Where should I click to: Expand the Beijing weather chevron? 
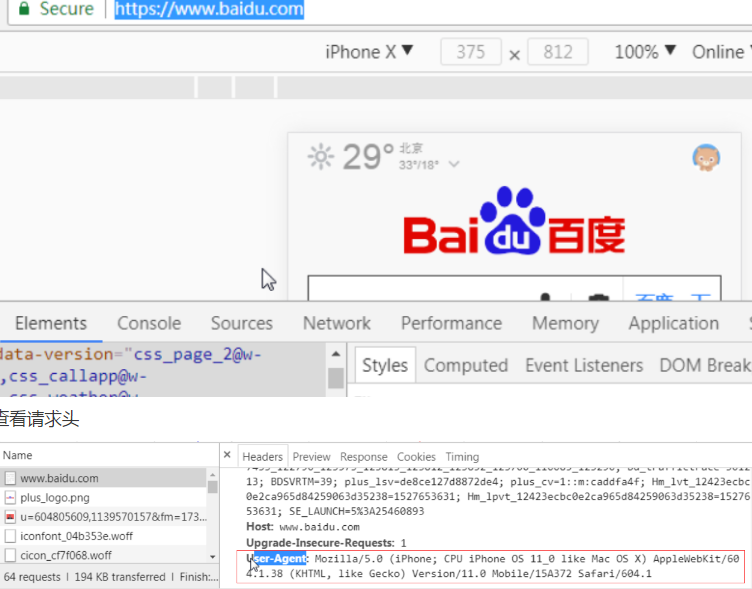click(454, 165)
